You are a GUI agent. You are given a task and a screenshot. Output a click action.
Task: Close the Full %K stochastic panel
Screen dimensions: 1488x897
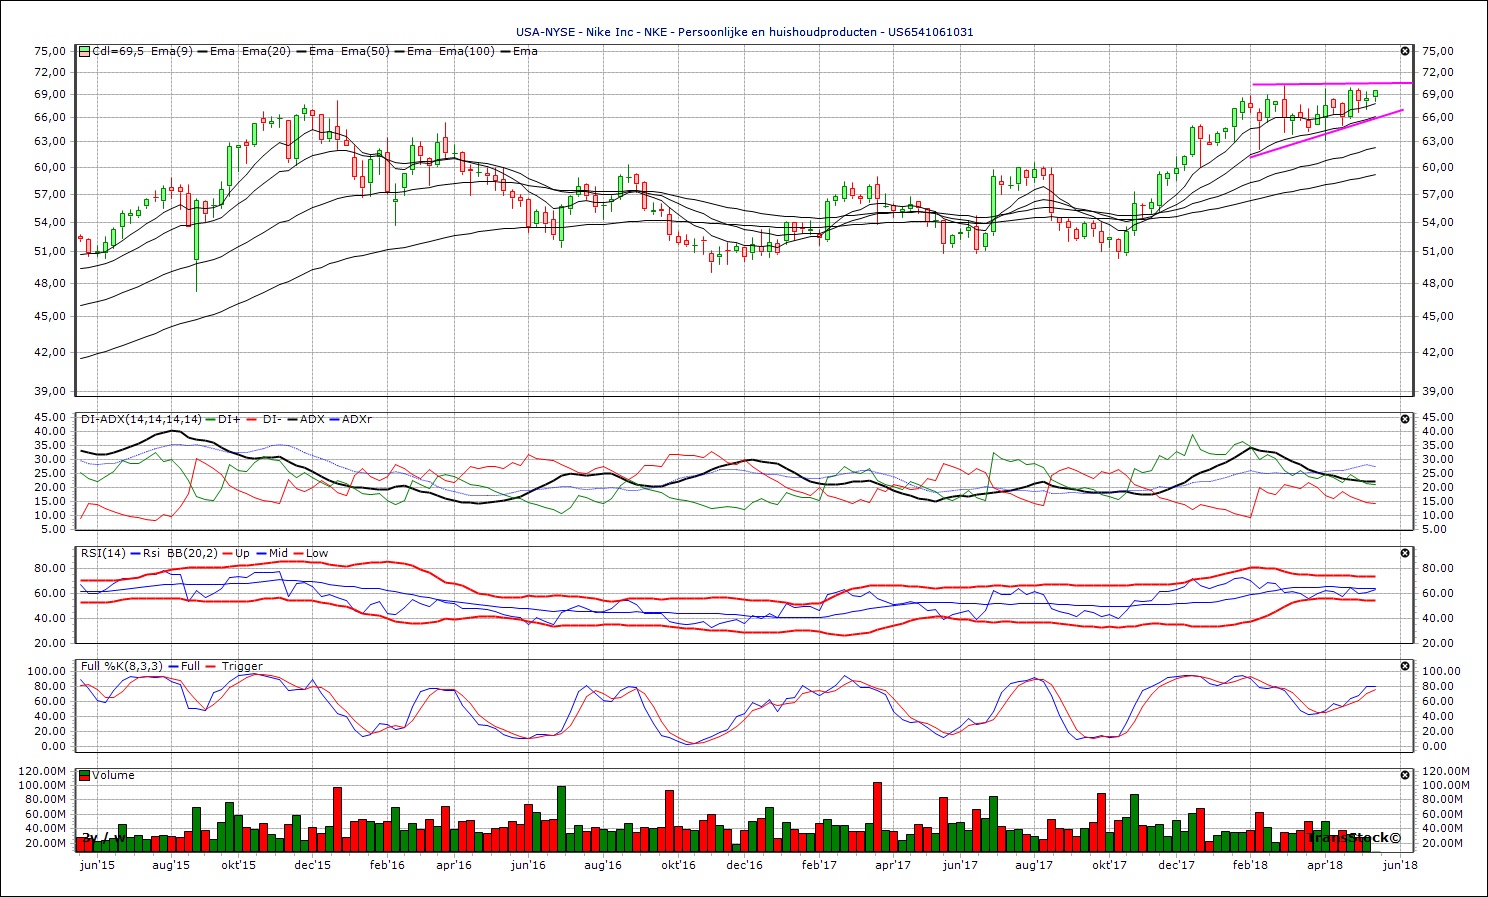(1405, 666)
